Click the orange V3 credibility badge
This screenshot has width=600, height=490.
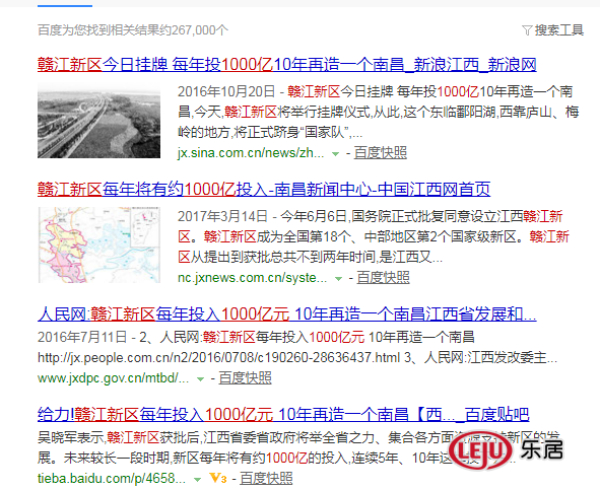point(218,478)
